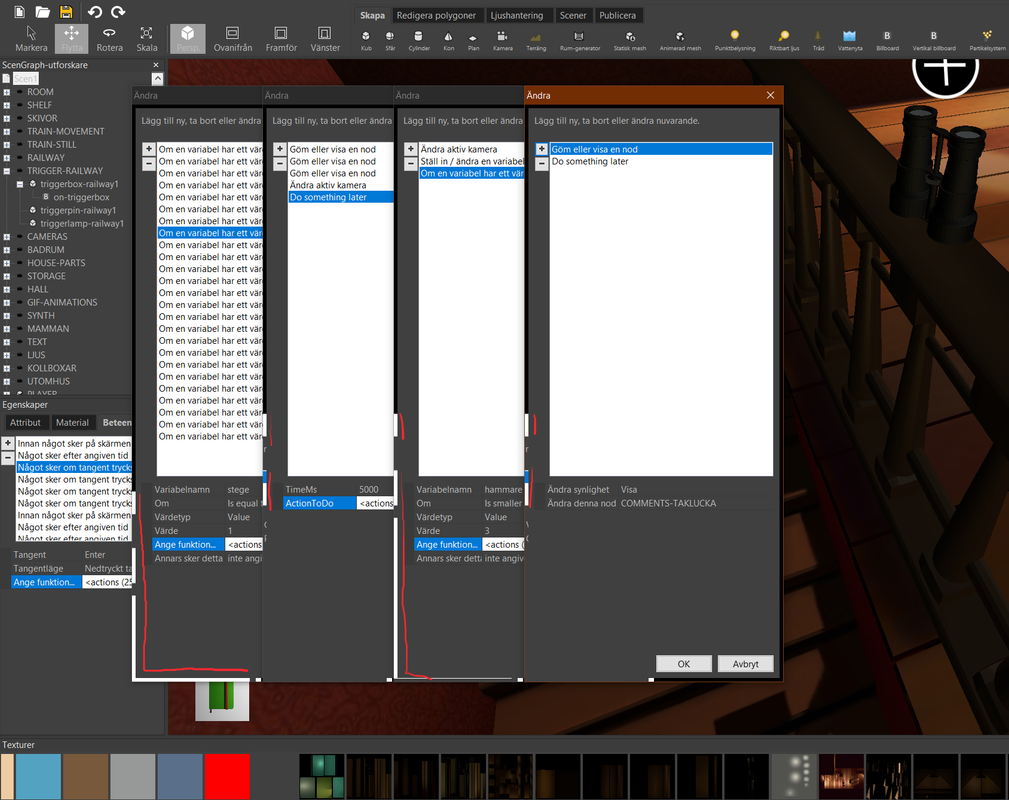Image resolution: width=1009 pixels, height=800 pixels.
Task: Remove a behavior with the minus button in Egenskaper
Action: pos(8,458)
